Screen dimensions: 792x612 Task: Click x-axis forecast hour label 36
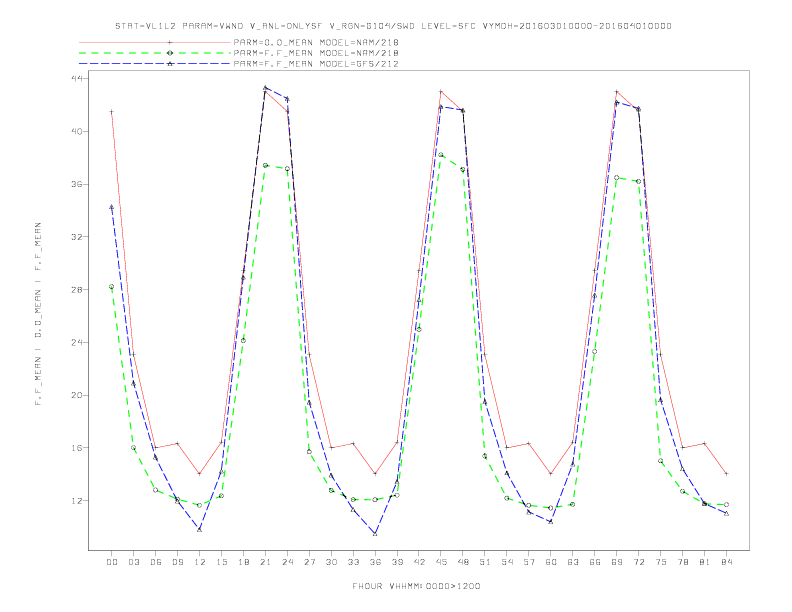pyautogui.click(x=375, y=562)
